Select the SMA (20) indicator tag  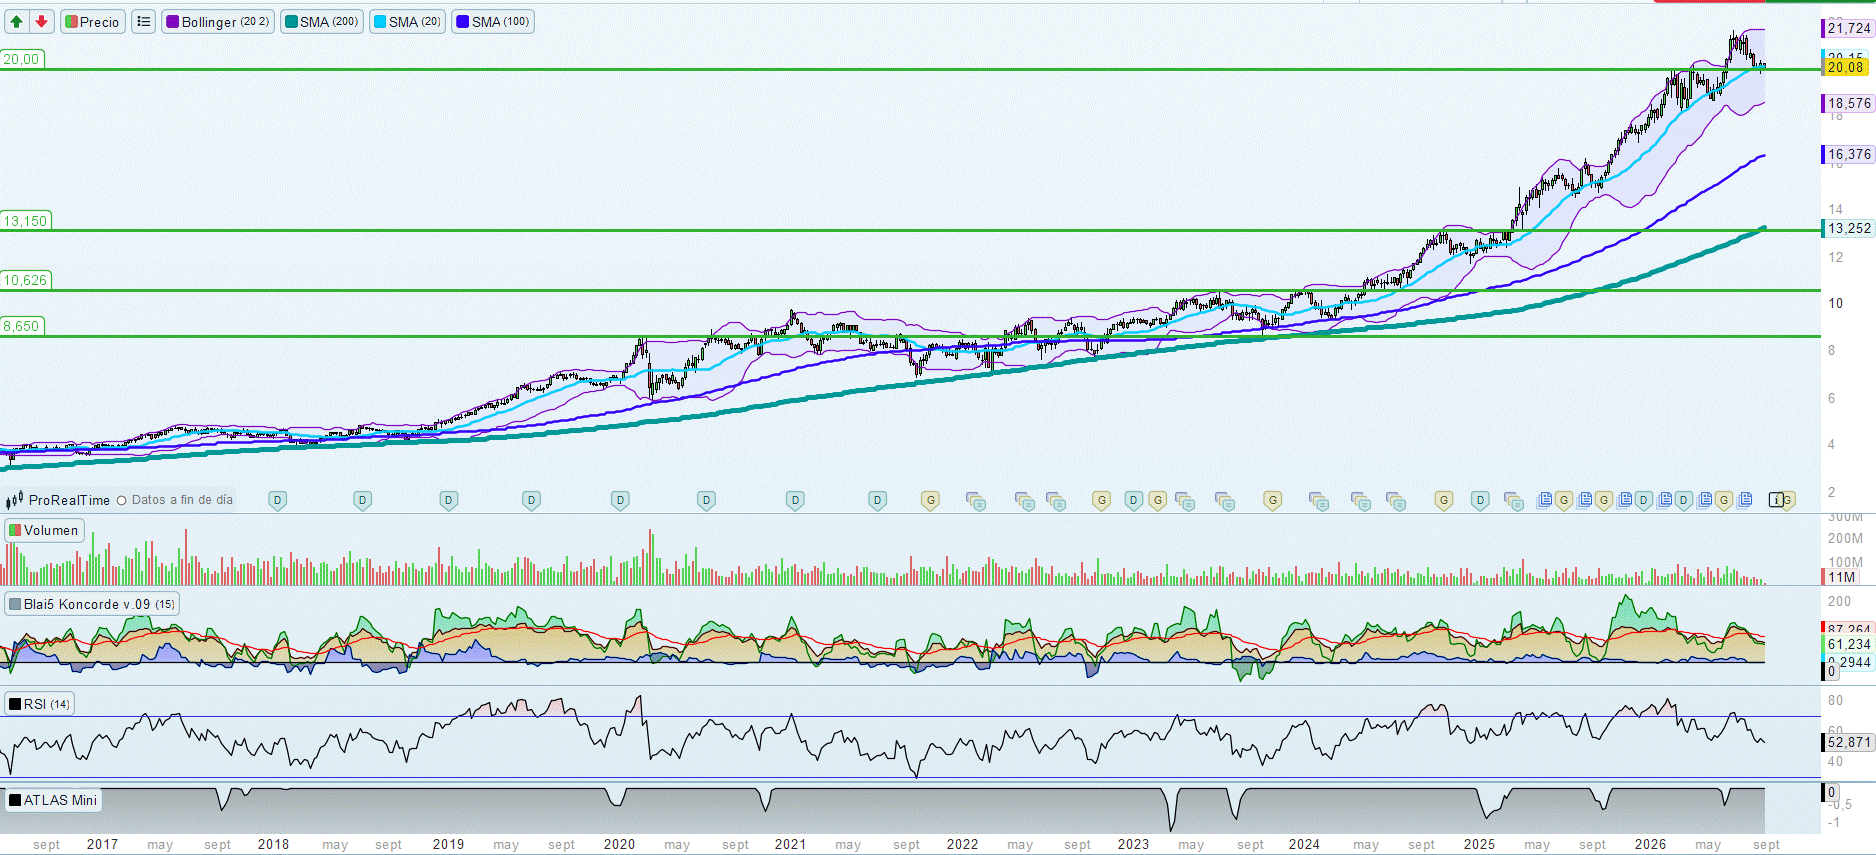[x=407, y=22]
